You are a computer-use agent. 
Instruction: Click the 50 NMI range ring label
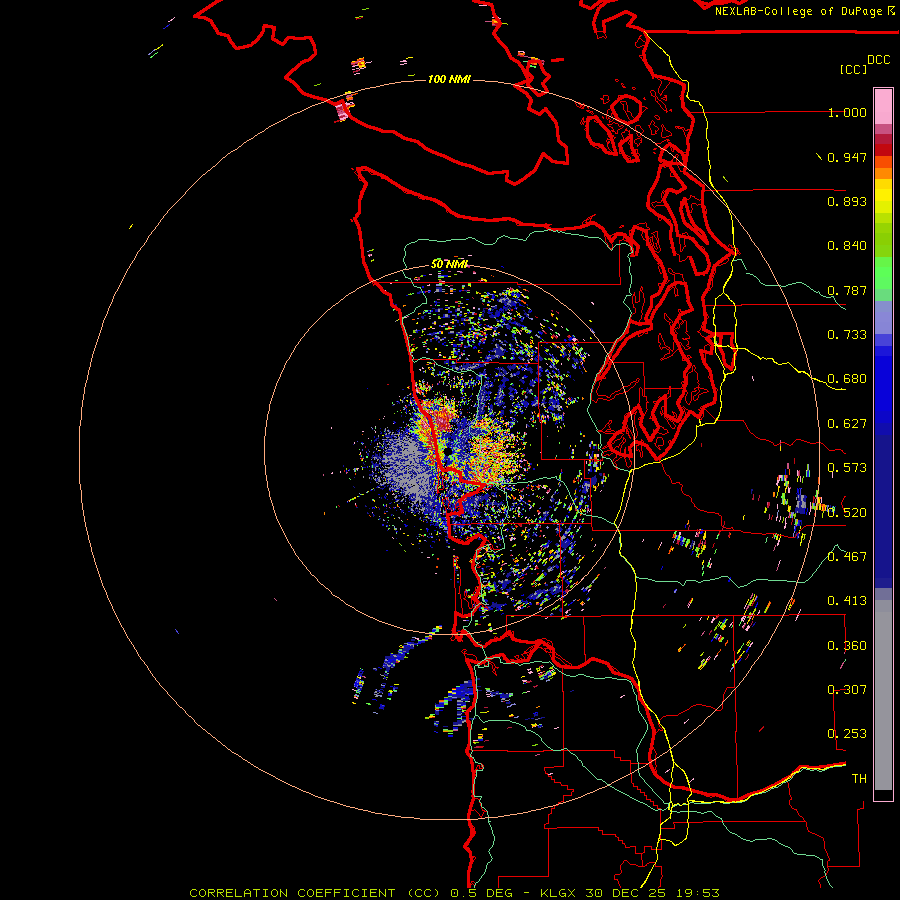click(449, 264)
